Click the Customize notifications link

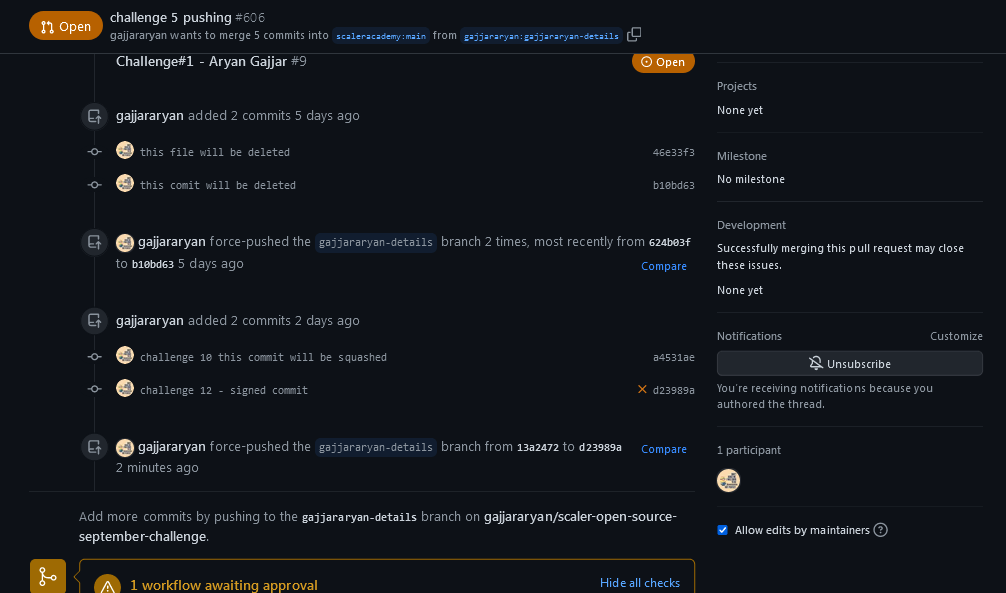click(956, 336)
